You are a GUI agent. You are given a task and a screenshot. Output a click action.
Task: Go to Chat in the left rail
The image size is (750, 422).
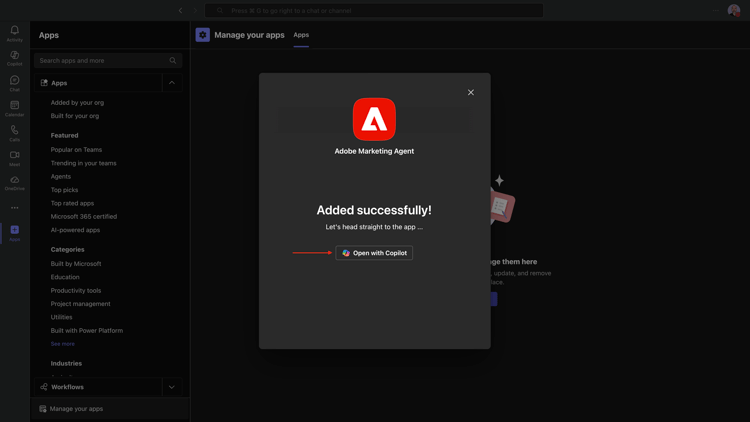click(x=14, y=83)
